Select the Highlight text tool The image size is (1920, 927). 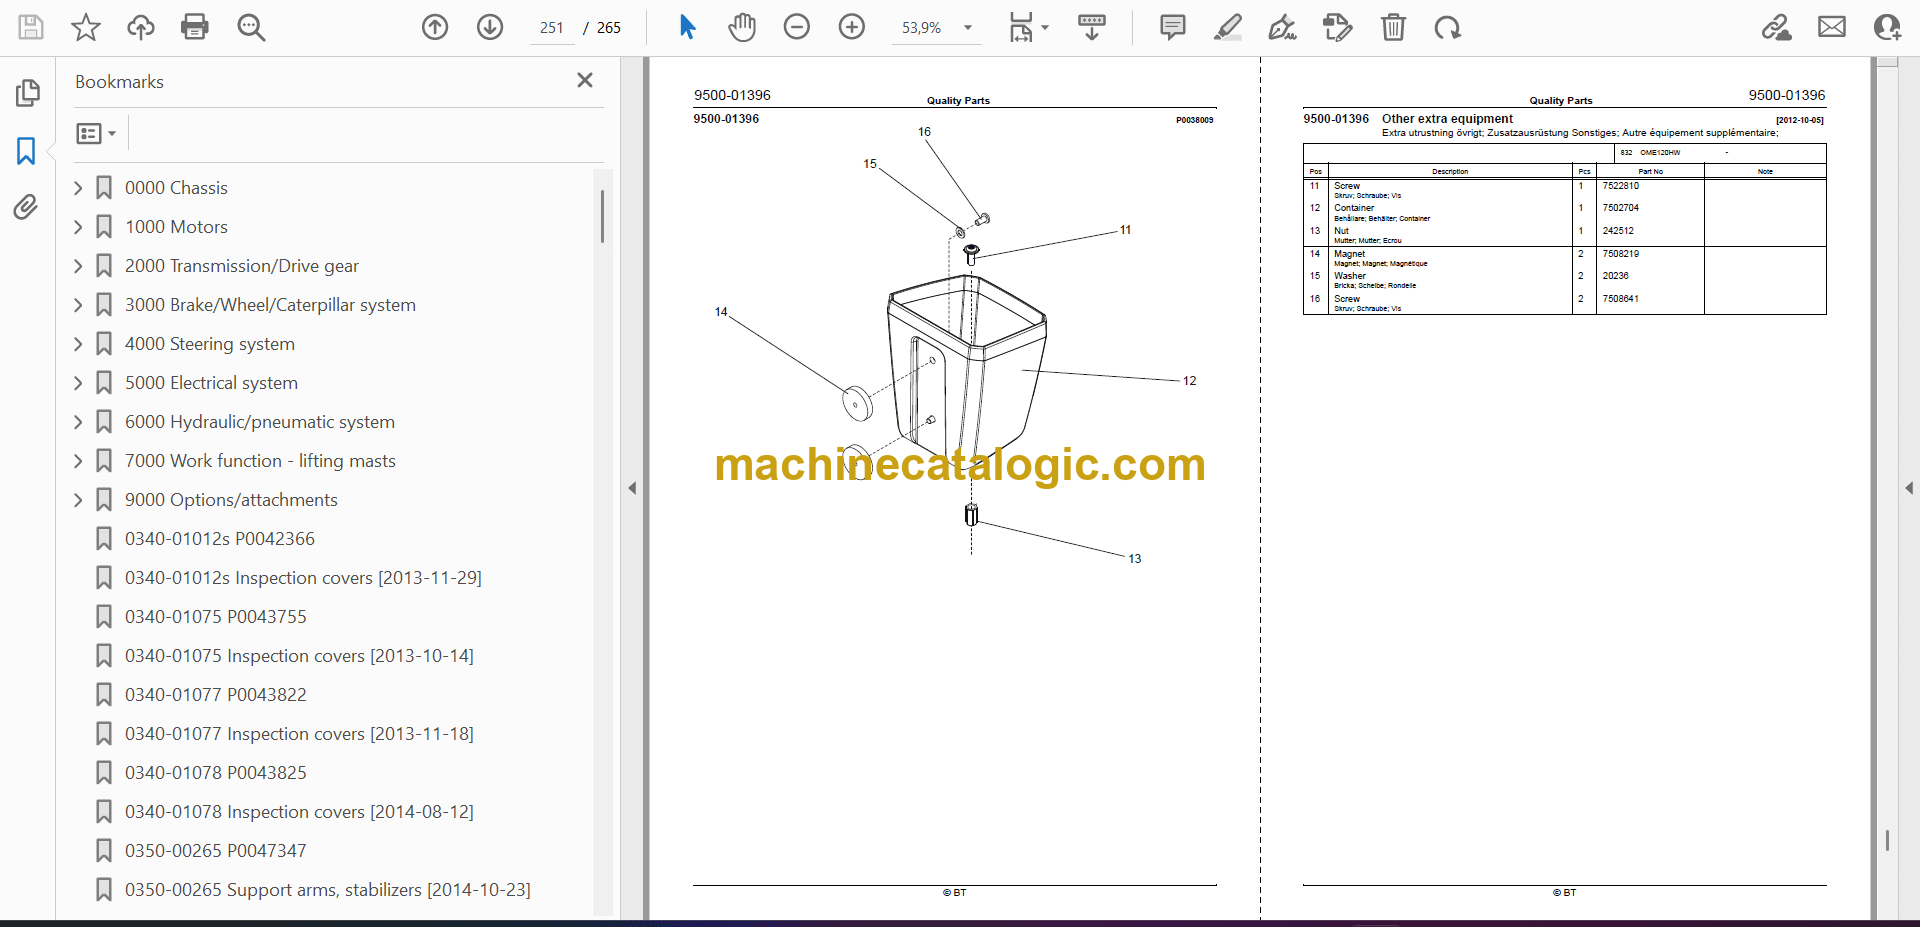pos(1227,27)
